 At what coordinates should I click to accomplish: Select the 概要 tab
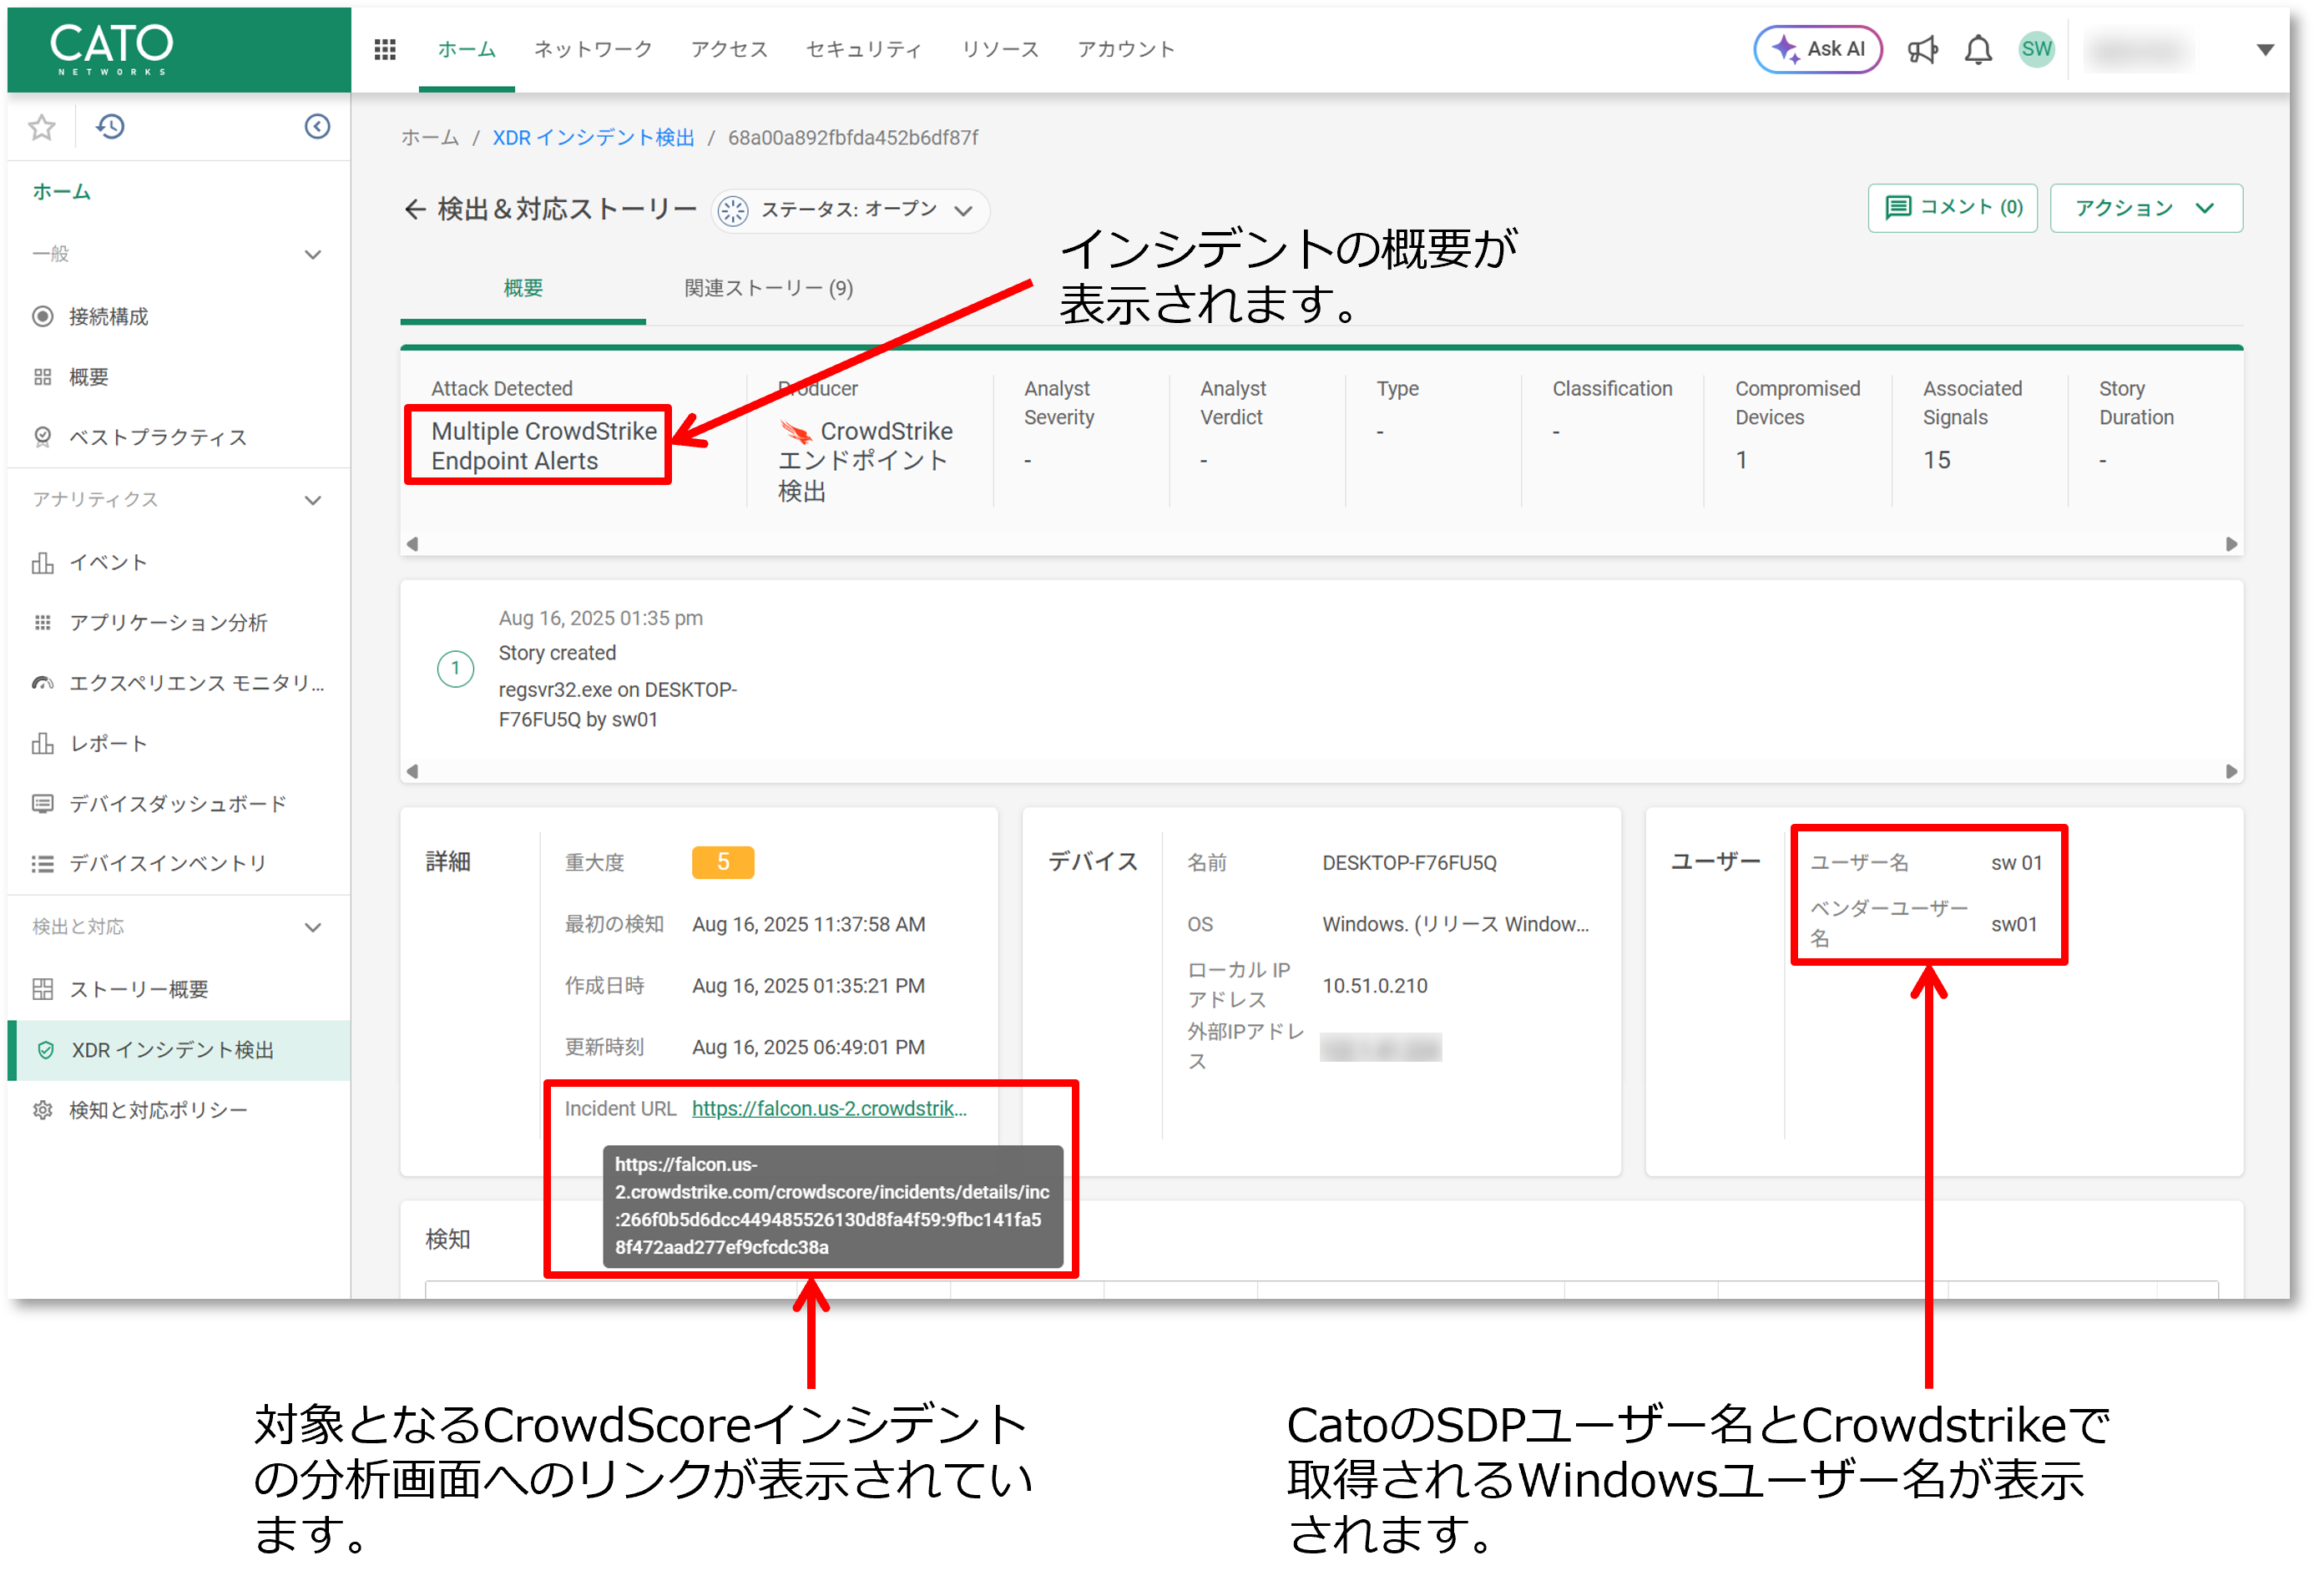coord(523,289)
